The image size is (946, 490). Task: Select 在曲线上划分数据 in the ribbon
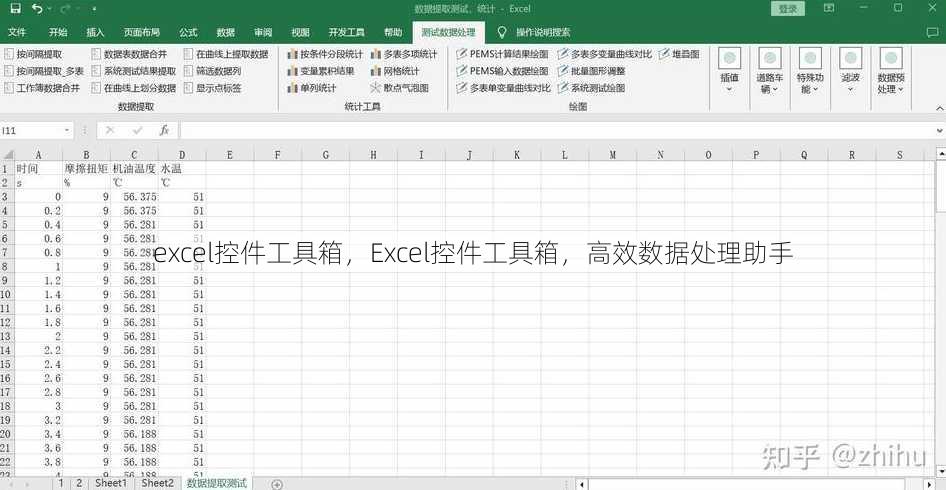coord(133,88)
